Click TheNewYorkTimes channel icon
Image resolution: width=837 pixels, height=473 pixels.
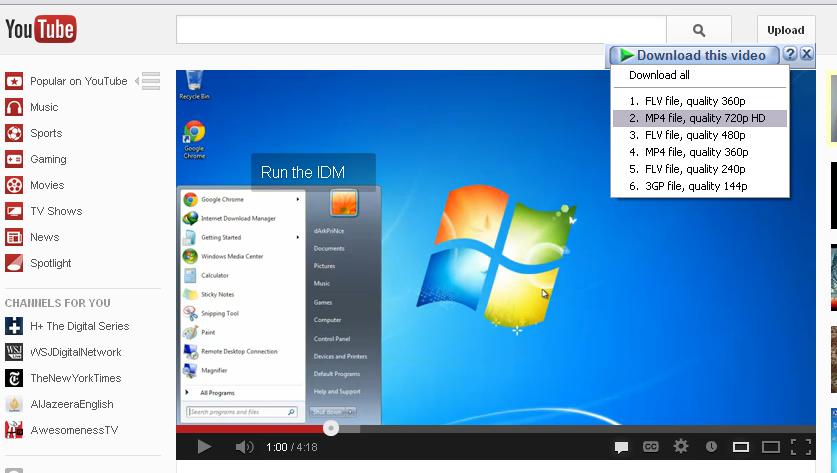14,379
